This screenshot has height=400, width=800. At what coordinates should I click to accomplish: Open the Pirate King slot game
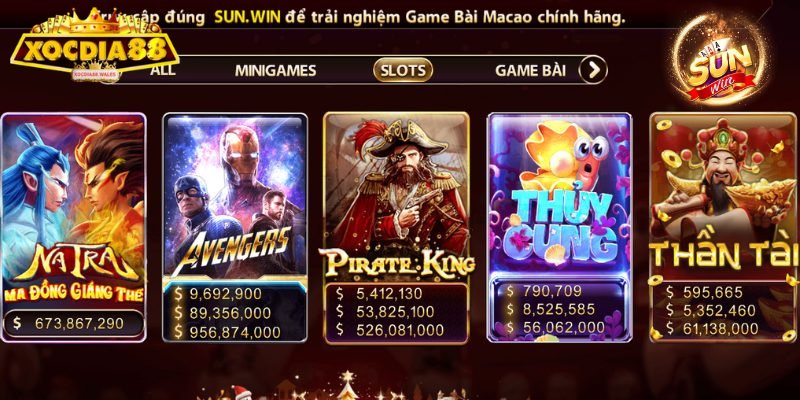396,228
